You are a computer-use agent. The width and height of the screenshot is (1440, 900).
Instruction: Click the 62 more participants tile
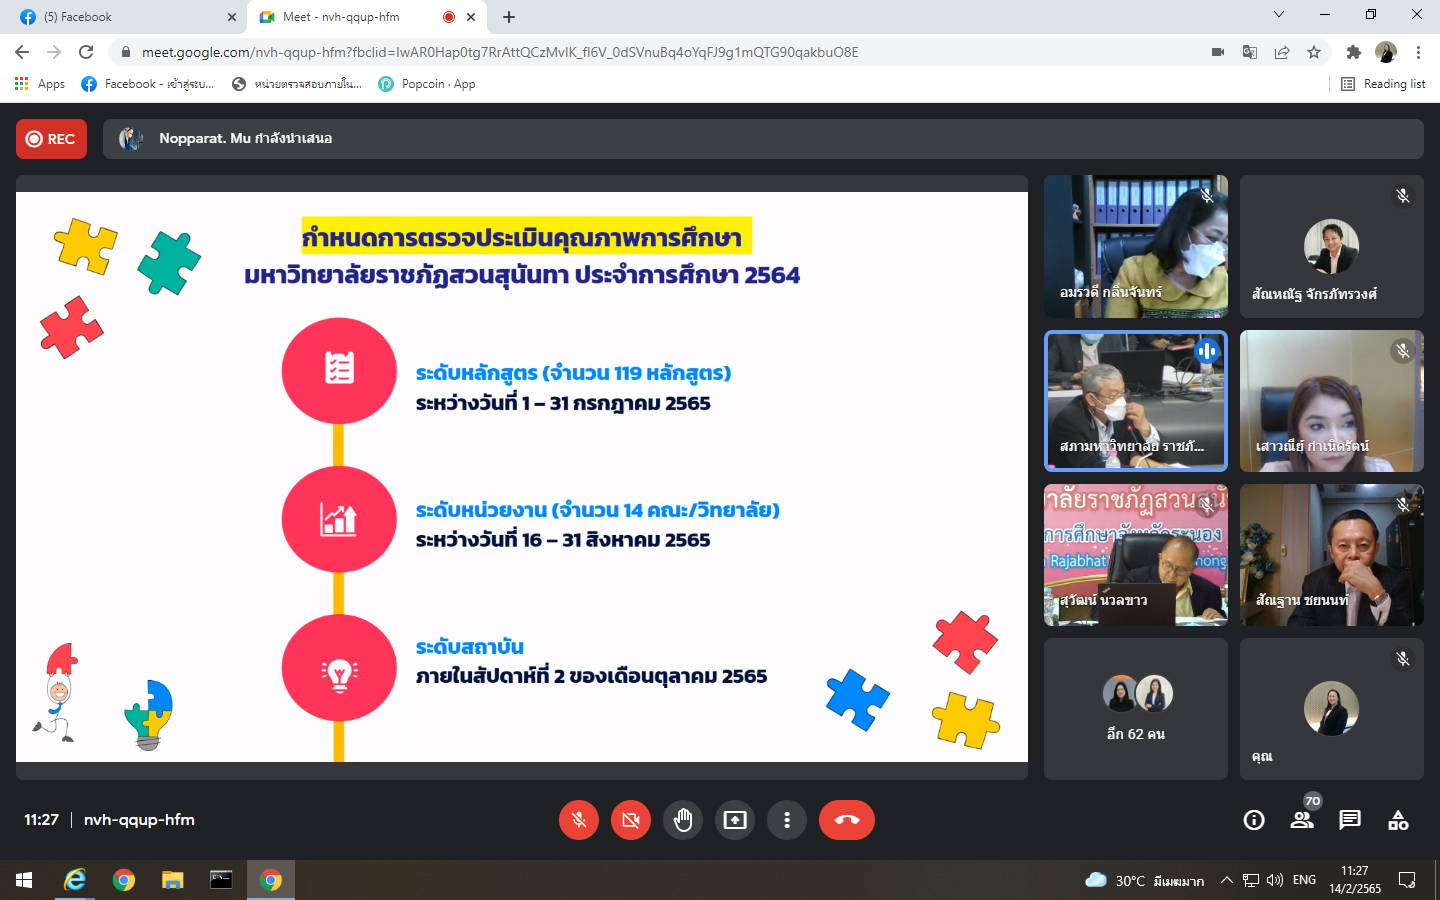[x=1135, y=709]
